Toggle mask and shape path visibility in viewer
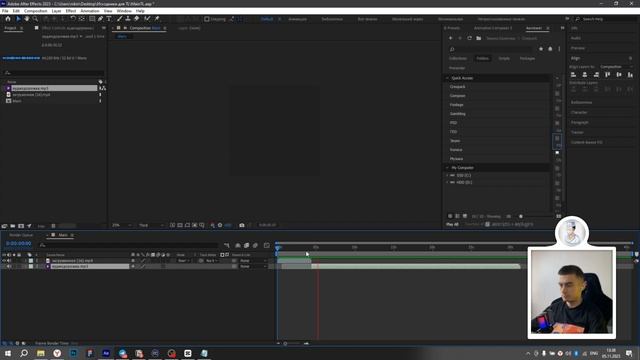Screen dimensions: 640x360 pos(187,225)
